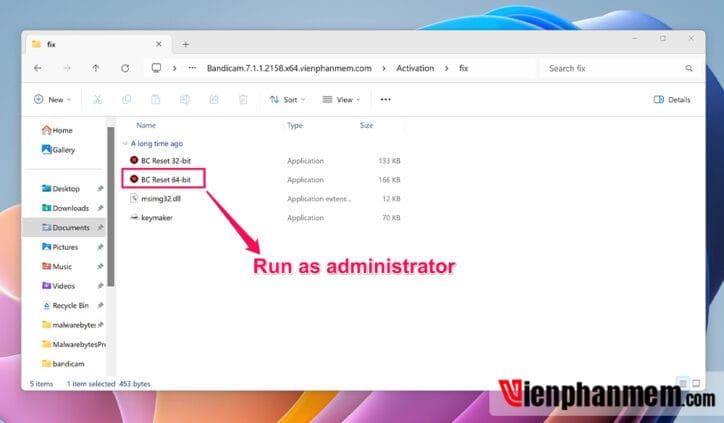Switch to details list view button
The height and width of the screenshot is (423, 724).
point(682,383)
